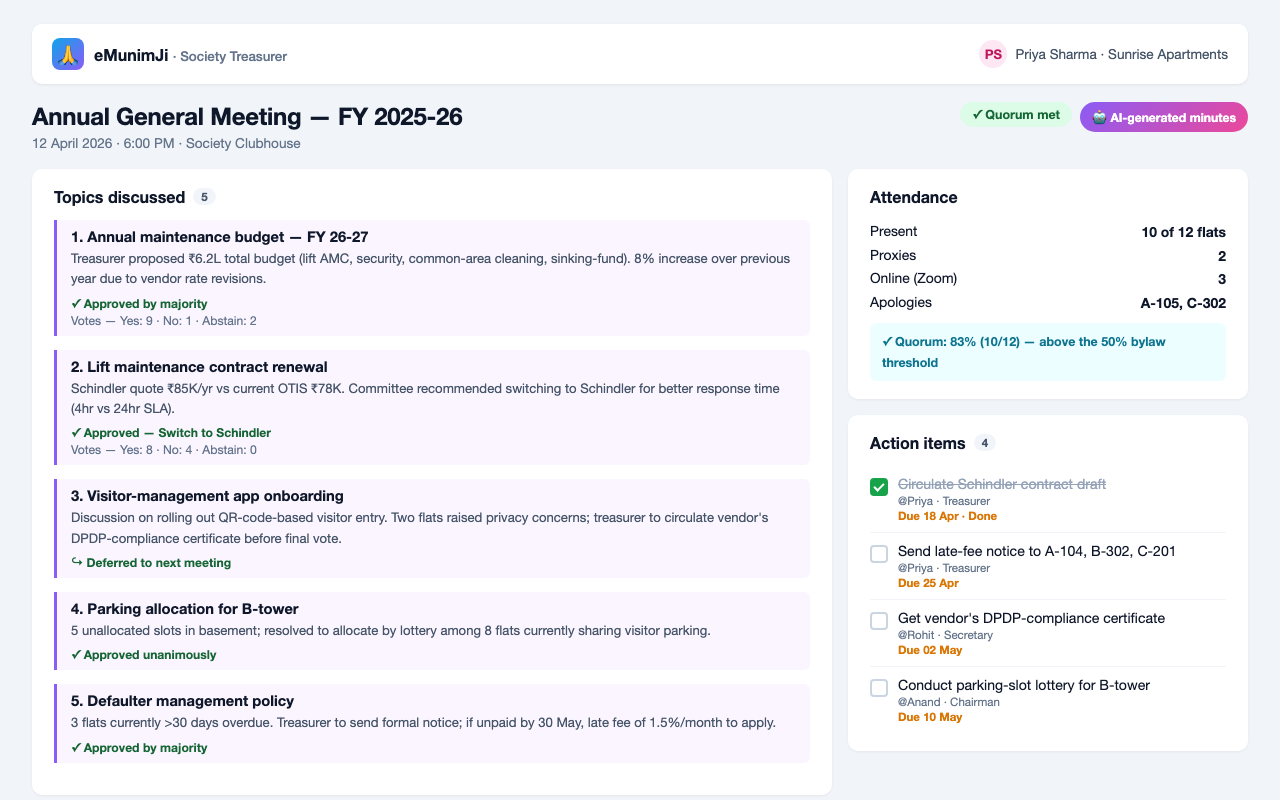1280x800 pixels.
Task: Click the eMunimJi folded-hands app logo
Action: coord(68,54)
